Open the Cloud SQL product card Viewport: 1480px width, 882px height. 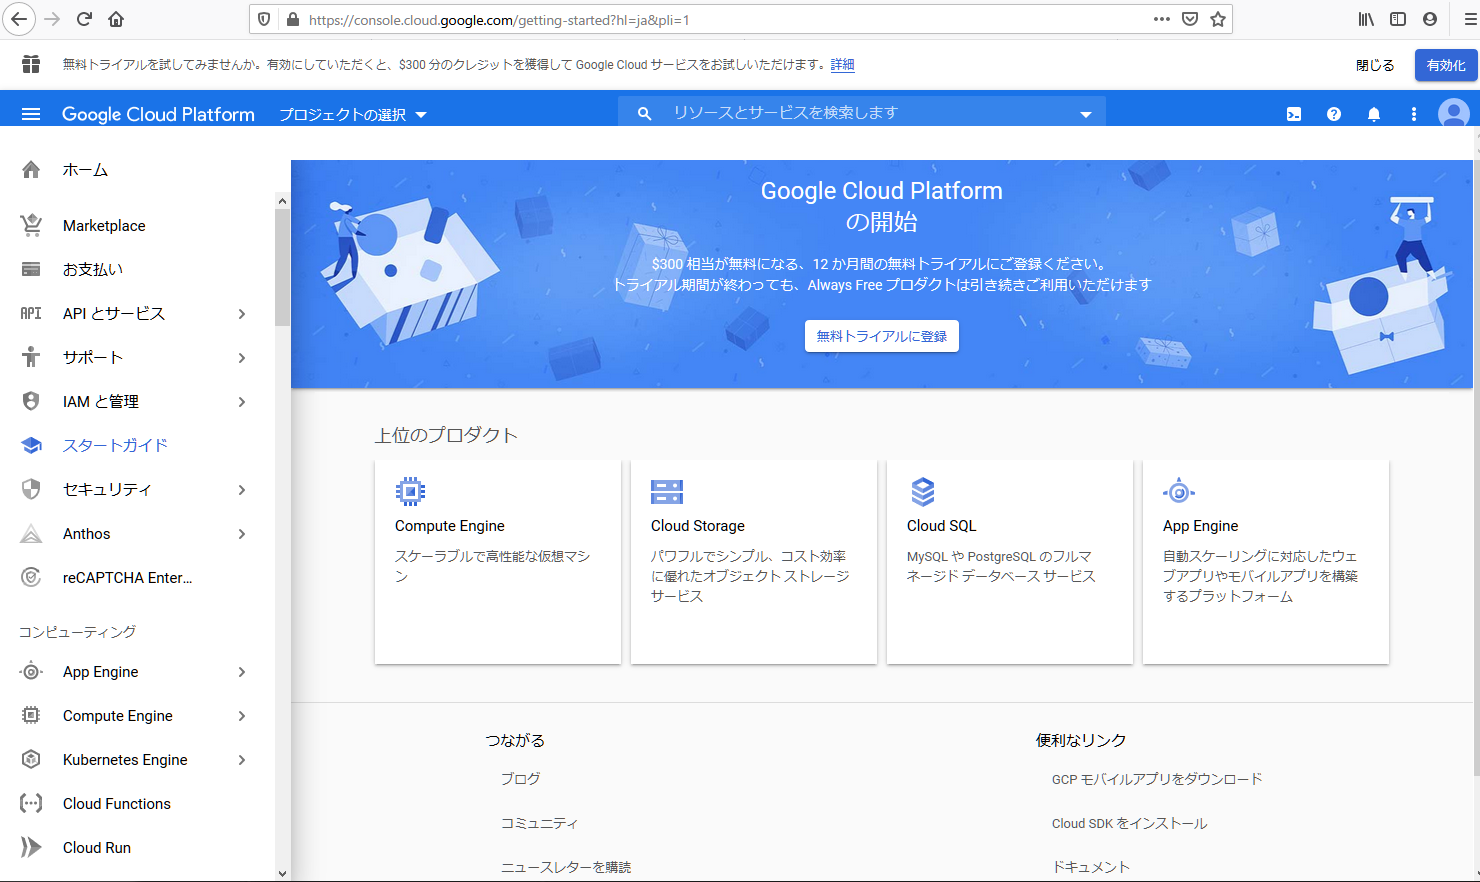1010,562
